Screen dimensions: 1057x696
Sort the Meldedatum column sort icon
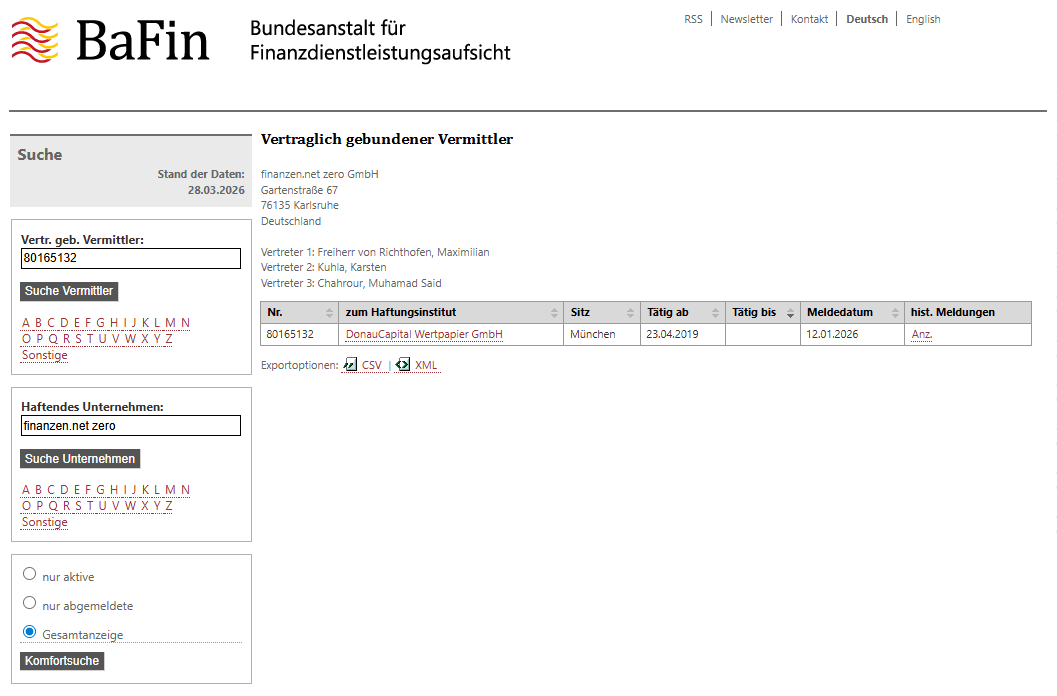(891, 311)
